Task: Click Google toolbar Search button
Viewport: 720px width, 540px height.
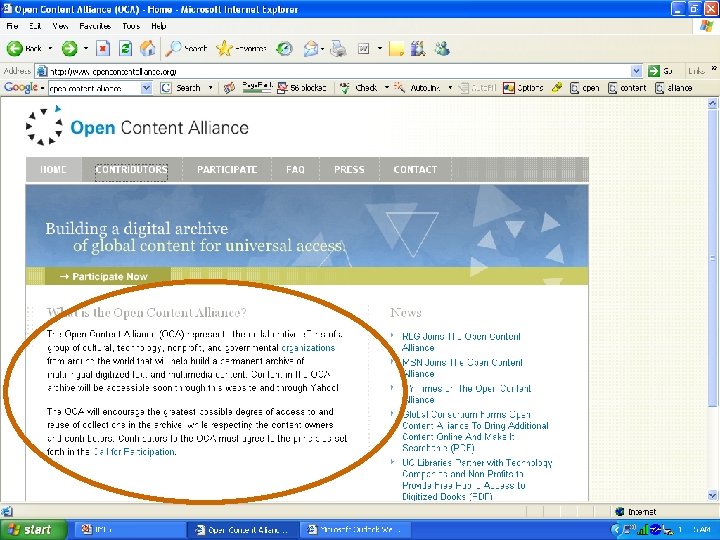Action: coord(181,88)
